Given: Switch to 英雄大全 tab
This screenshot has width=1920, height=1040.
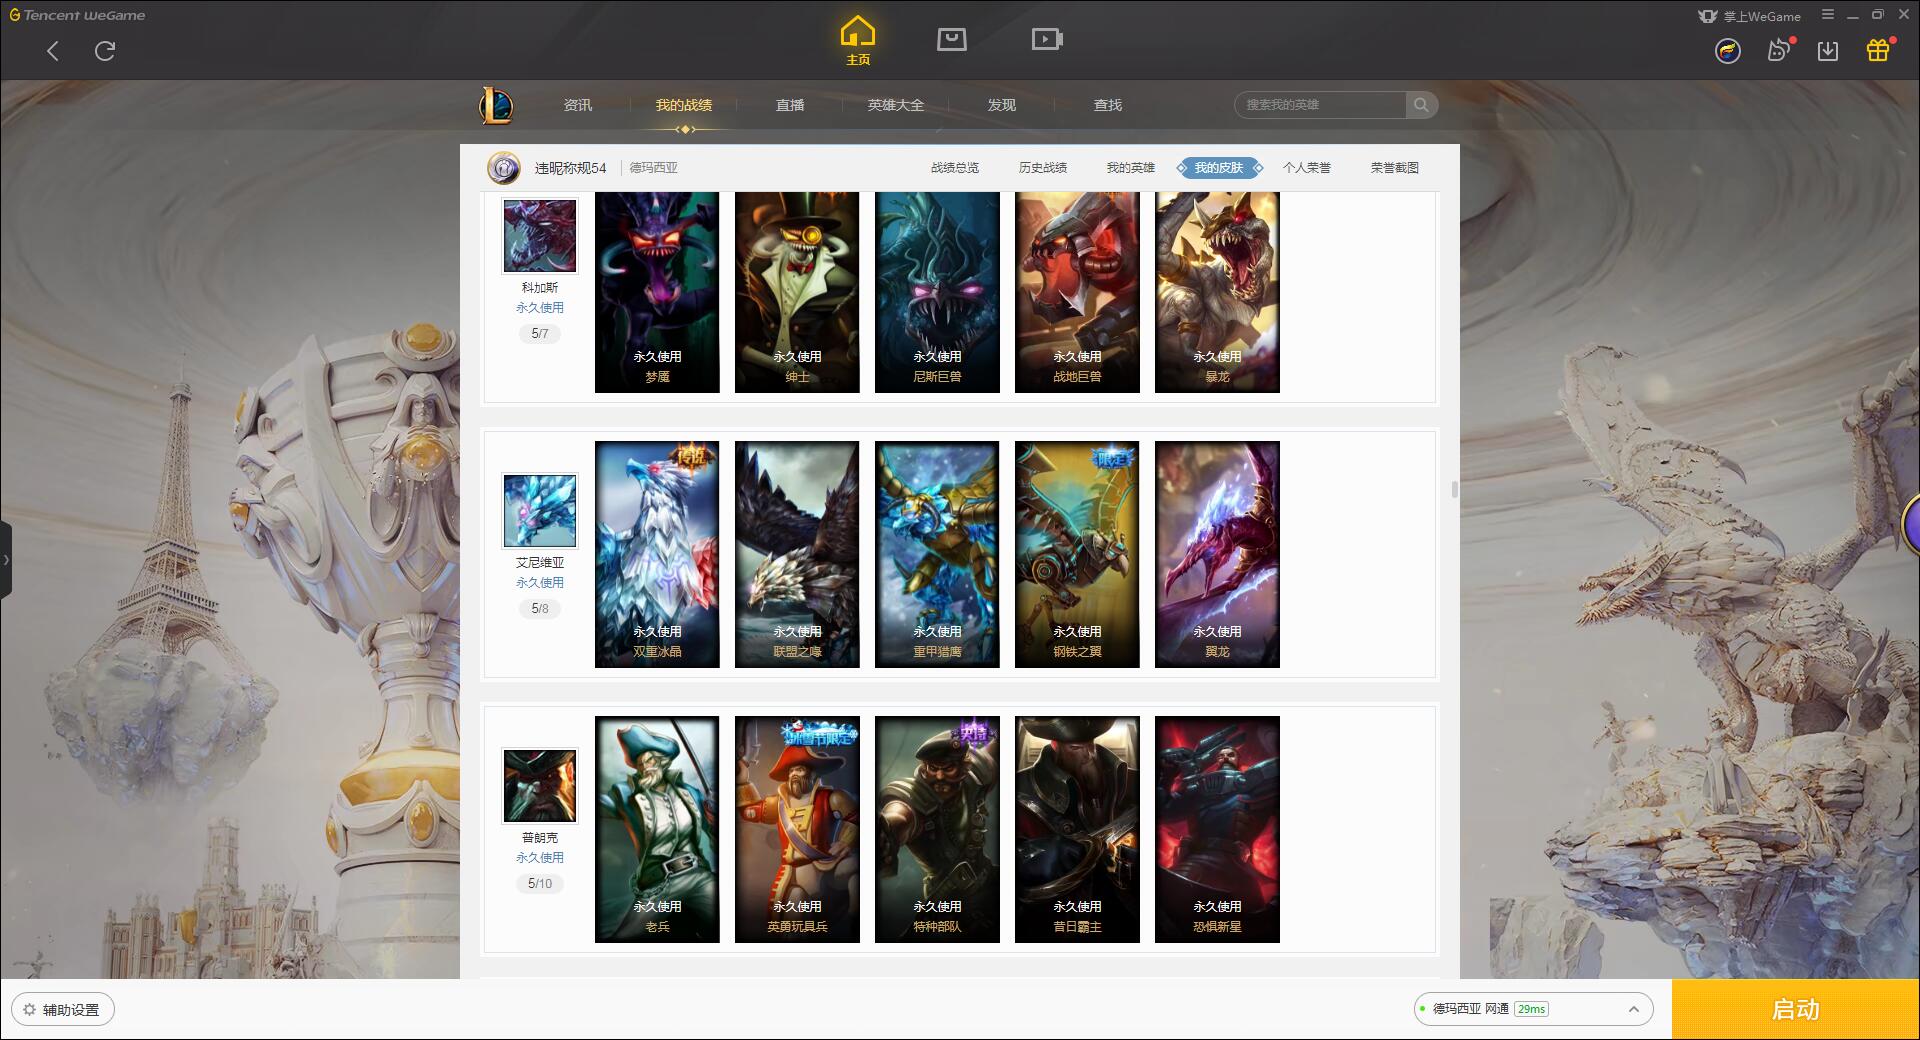Looking at the screenshot, I should [896, 105].
